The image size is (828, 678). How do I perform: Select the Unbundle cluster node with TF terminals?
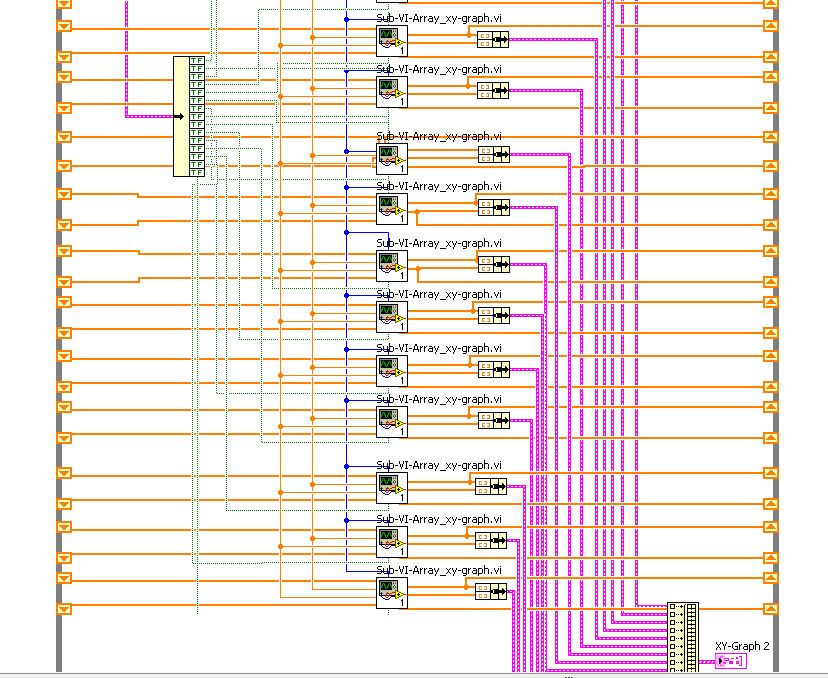pos(189,116)
